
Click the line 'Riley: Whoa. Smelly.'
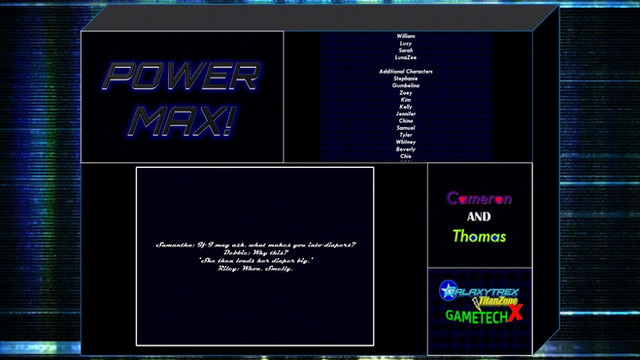pyautogui.click(x=256, y=269)
